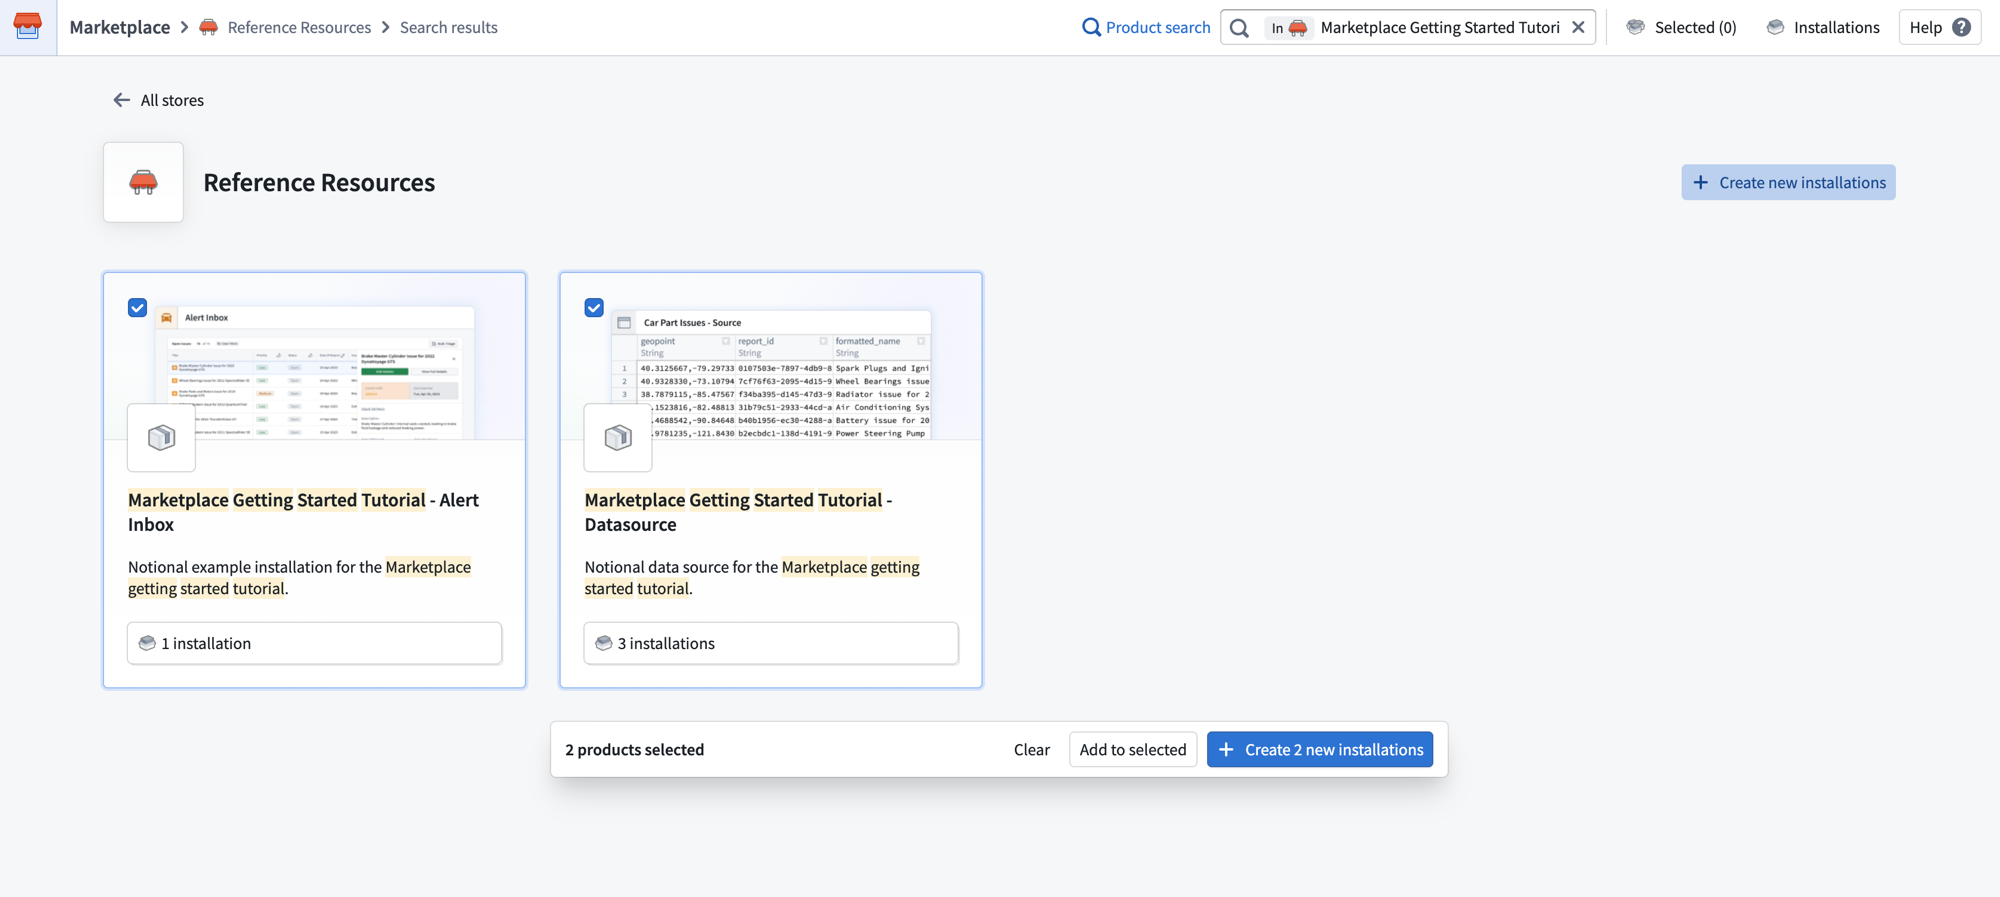Click the Help question mark icon
Viewport: 2000px width, 897px height.
pos(1961,27)
